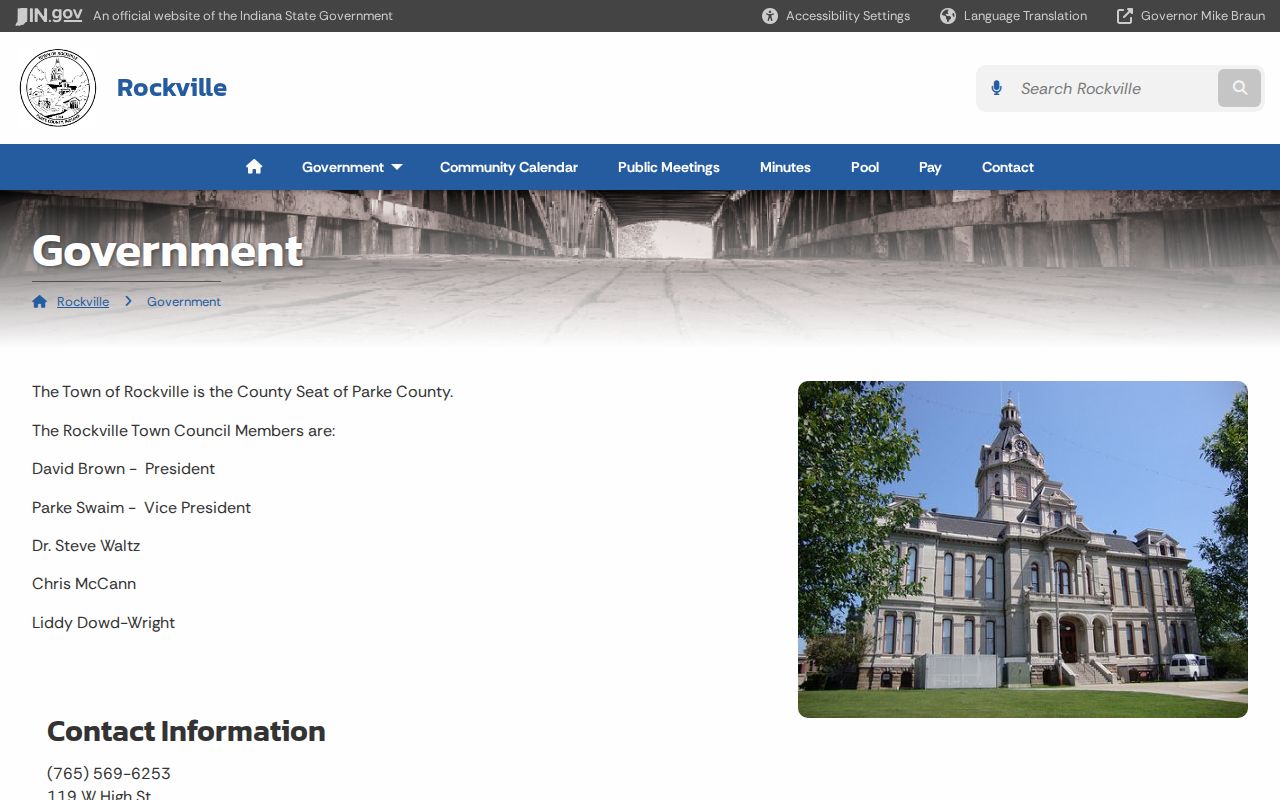The width and height of the screenshot is (1280, 800).
Task: Click the official Indiana website notice text
Action: (243, 16)
